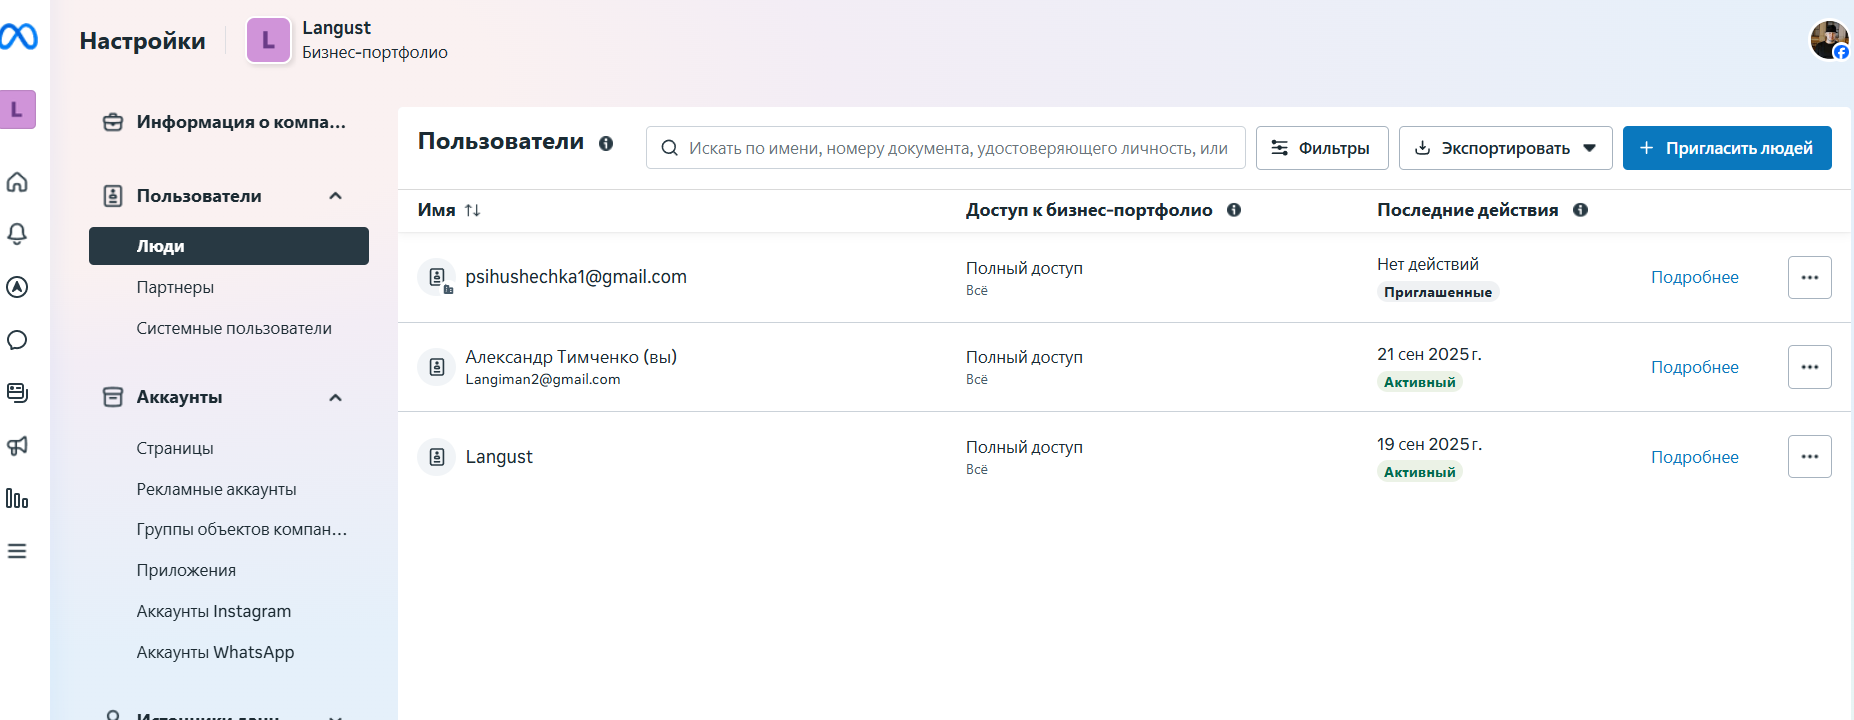
Task: Click the briefcase icon beside Информация о компании
Action: pyautogui.click(x=113, y=122)
